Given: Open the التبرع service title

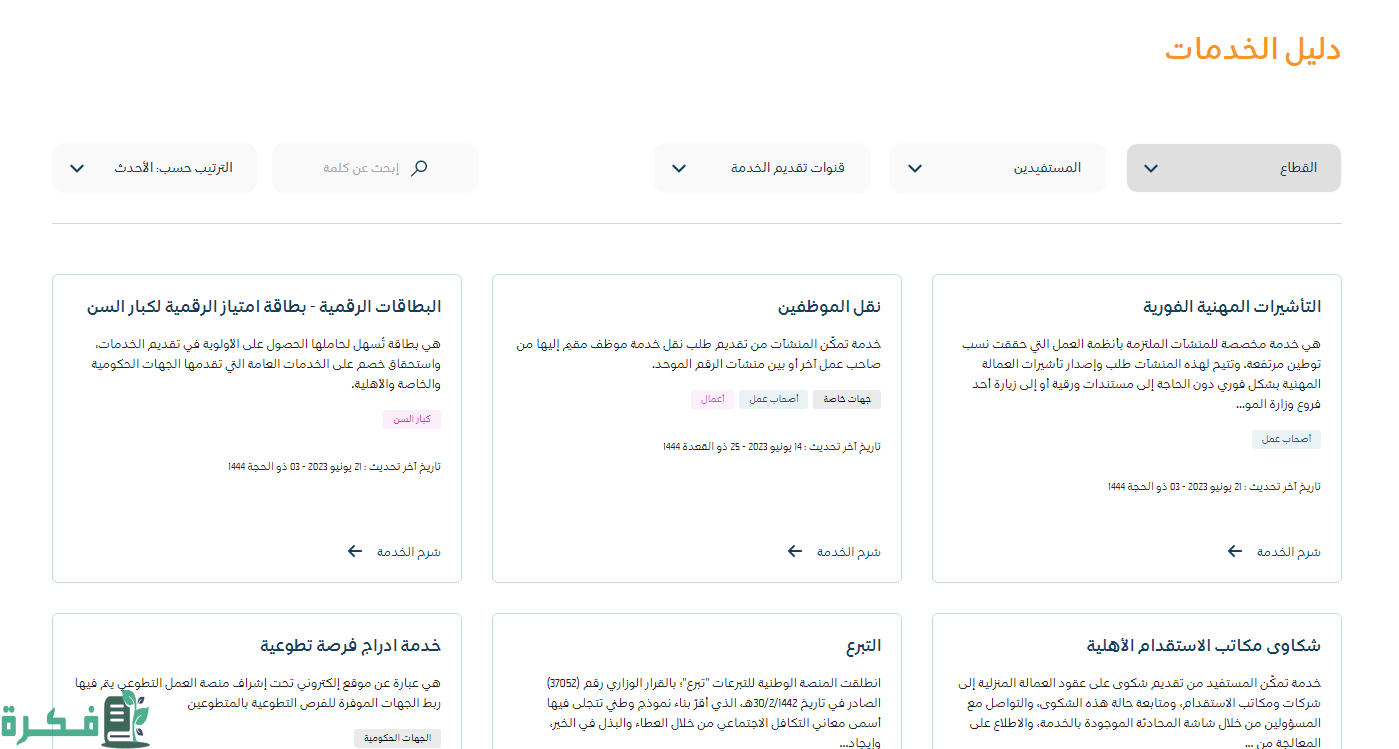Looking at the screenshot, I should (x=862, y=646).
